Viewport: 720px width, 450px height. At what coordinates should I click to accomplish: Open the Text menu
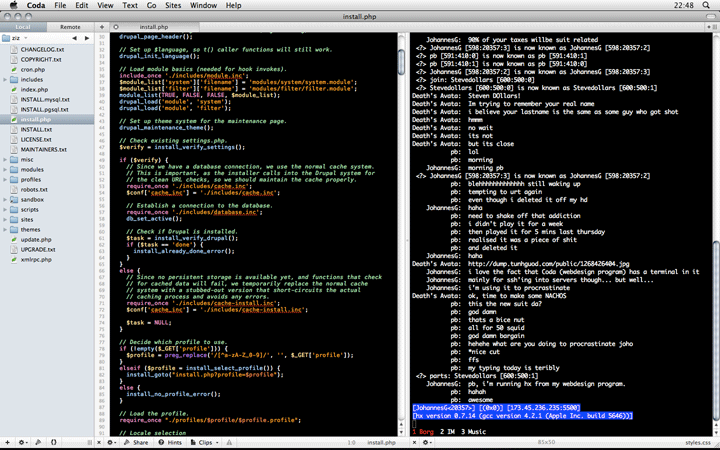coord(129,5)
